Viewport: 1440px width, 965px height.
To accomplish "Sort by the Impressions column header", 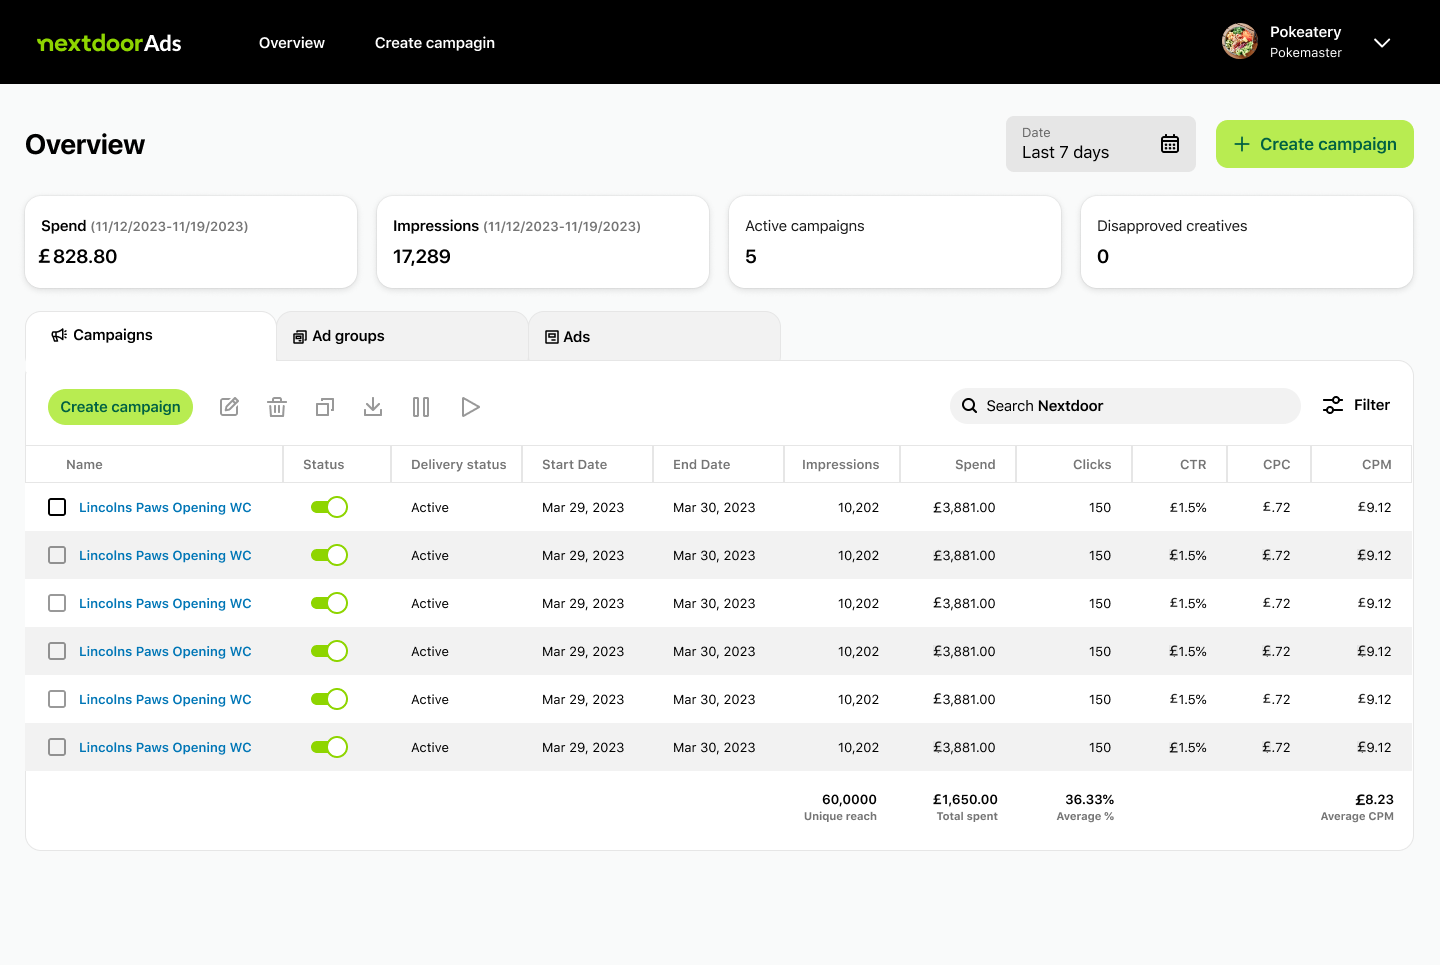I will point(840,464).
